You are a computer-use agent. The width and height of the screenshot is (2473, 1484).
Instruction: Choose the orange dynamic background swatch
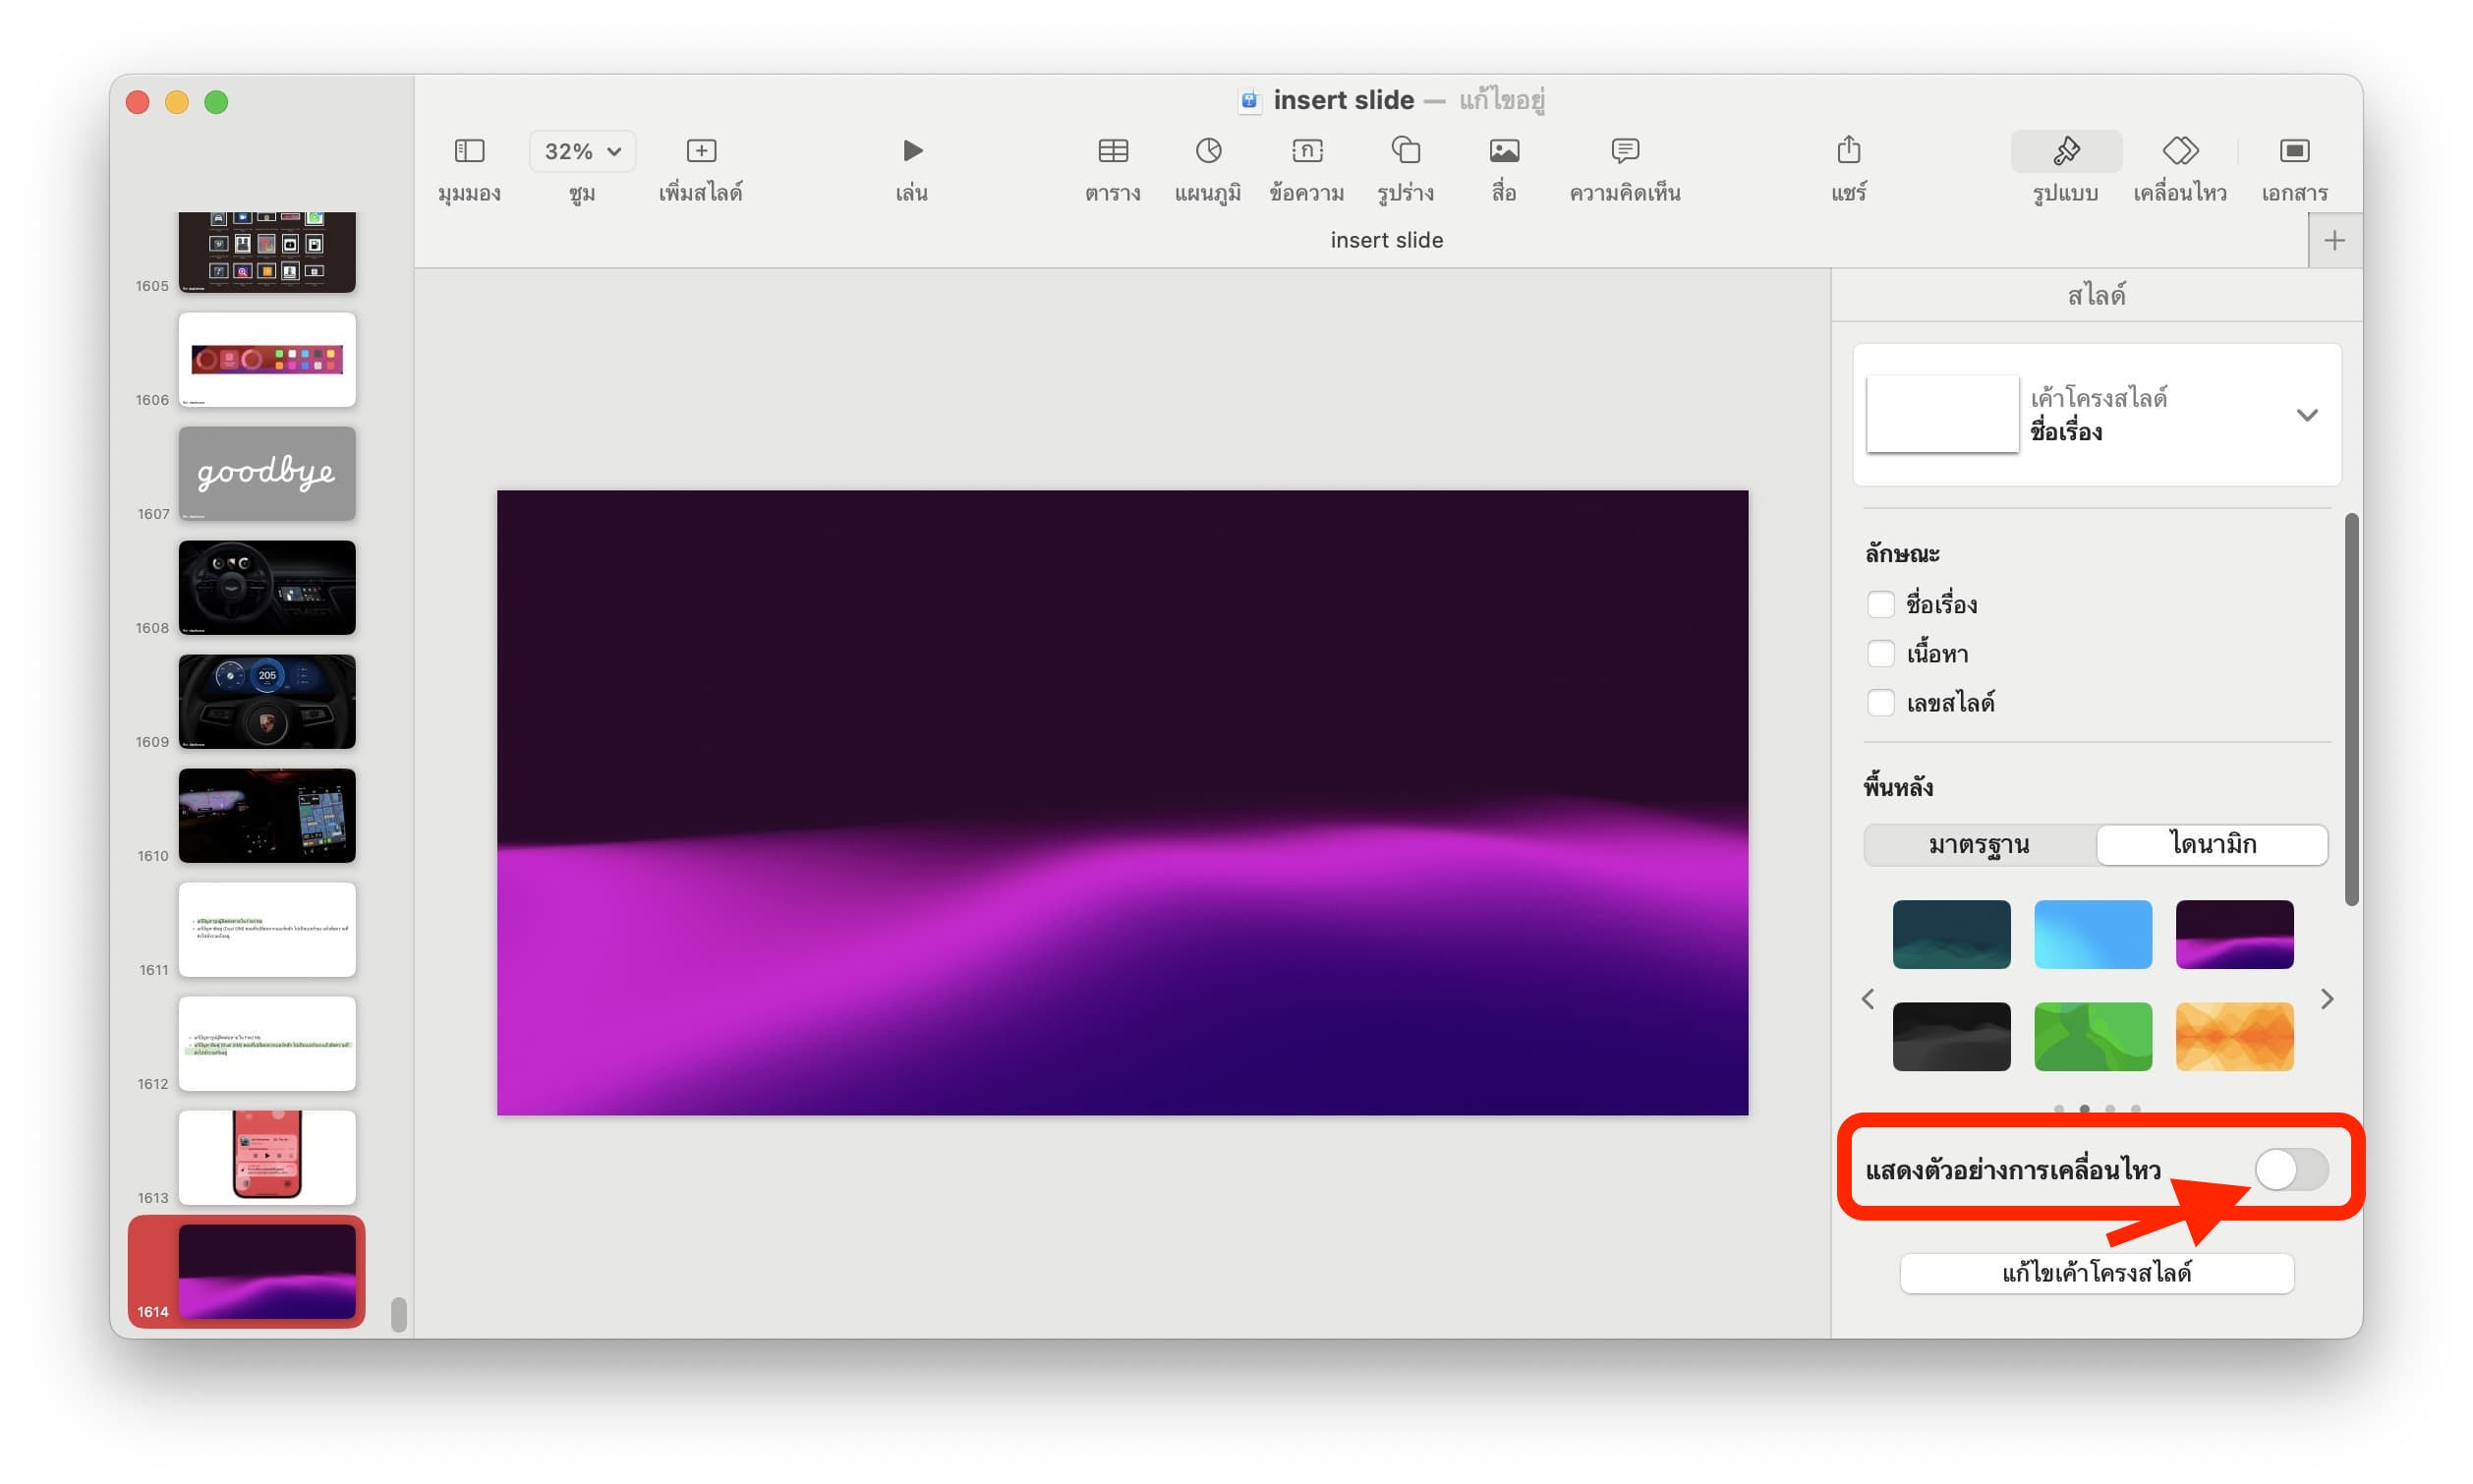(2233, 1037)
